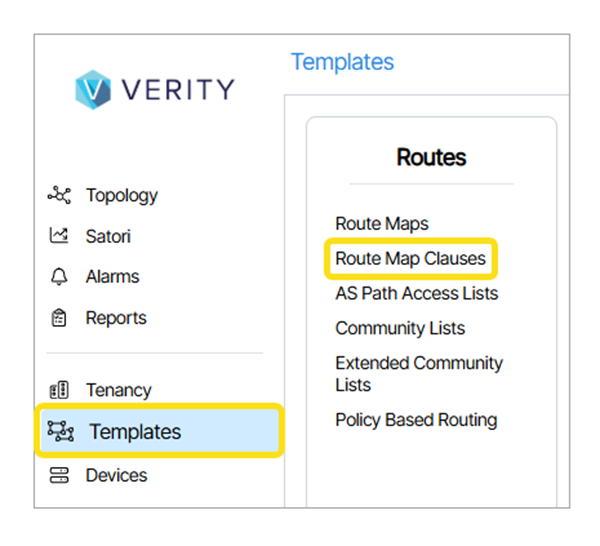Image resolution: width=600 pixels, height=546 pixels.
Task: Click the Tenancy building icon
Action: point(59,390)
